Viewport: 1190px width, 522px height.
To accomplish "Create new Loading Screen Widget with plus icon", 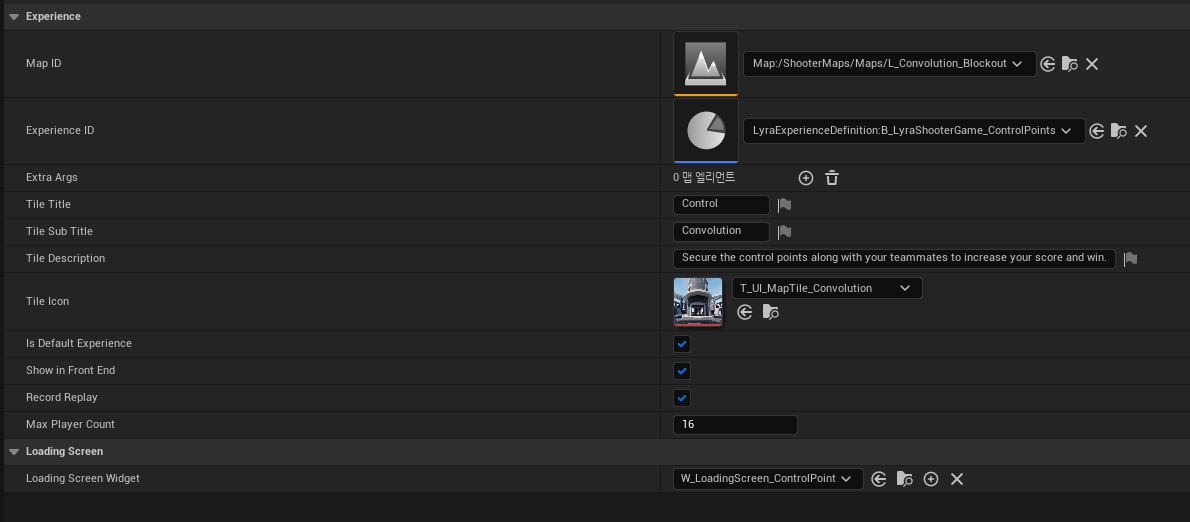I will [931, 479].
